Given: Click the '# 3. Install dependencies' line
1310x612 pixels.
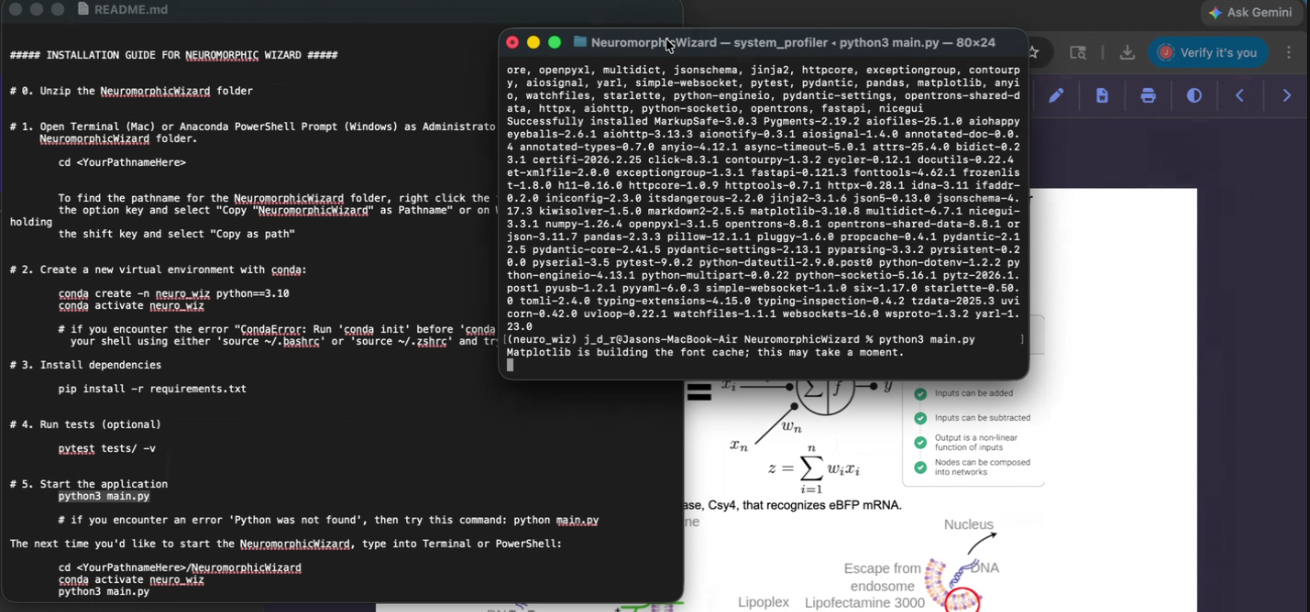Looking at the screenshot, I should click(86, 365).
